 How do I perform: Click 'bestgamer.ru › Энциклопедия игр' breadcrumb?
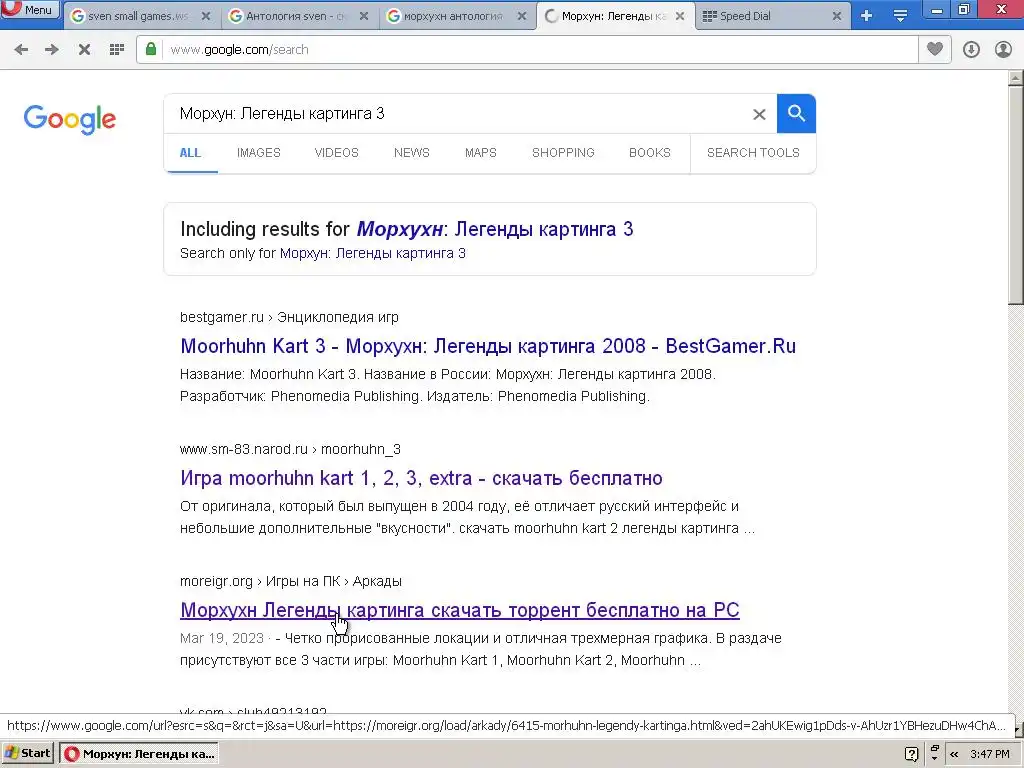[289, 317]
